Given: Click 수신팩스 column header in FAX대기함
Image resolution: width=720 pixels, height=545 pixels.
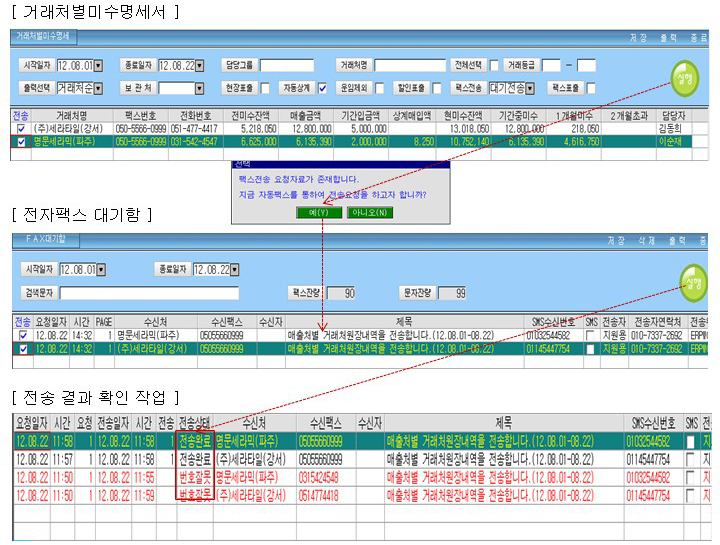Looking at the screenshot, I should (x=227, y=322).
